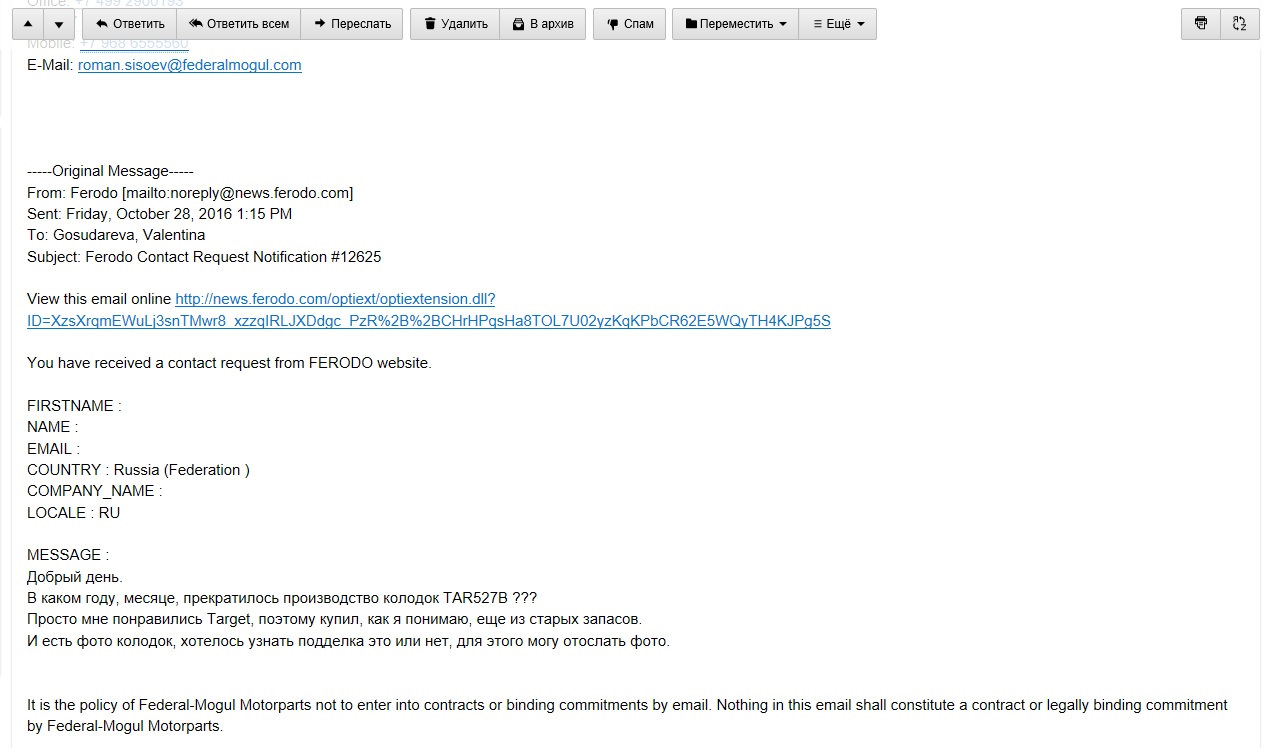Click the icon right of the printer
The image size is (1266, 748).
pyautogui.click(x=1239, y=24)
